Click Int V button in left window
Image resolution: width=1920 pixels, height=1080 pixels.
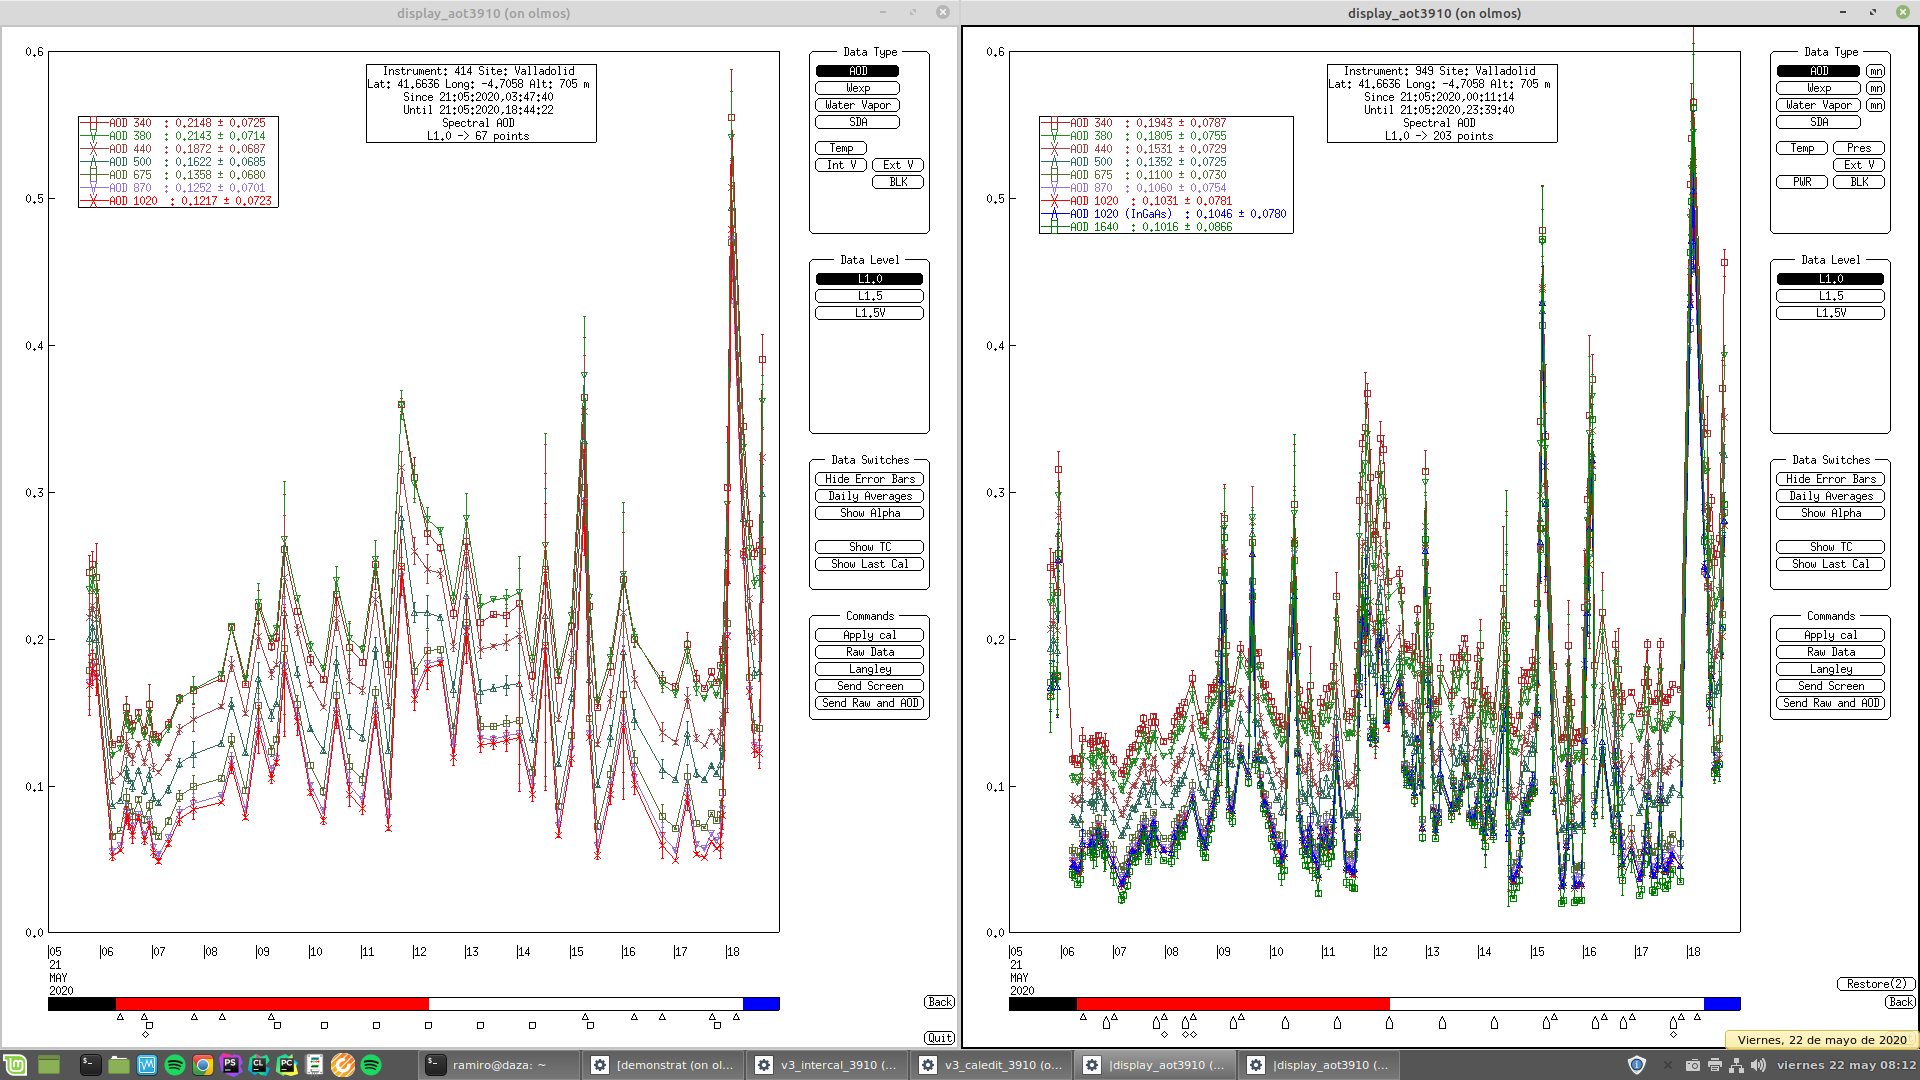841,165
